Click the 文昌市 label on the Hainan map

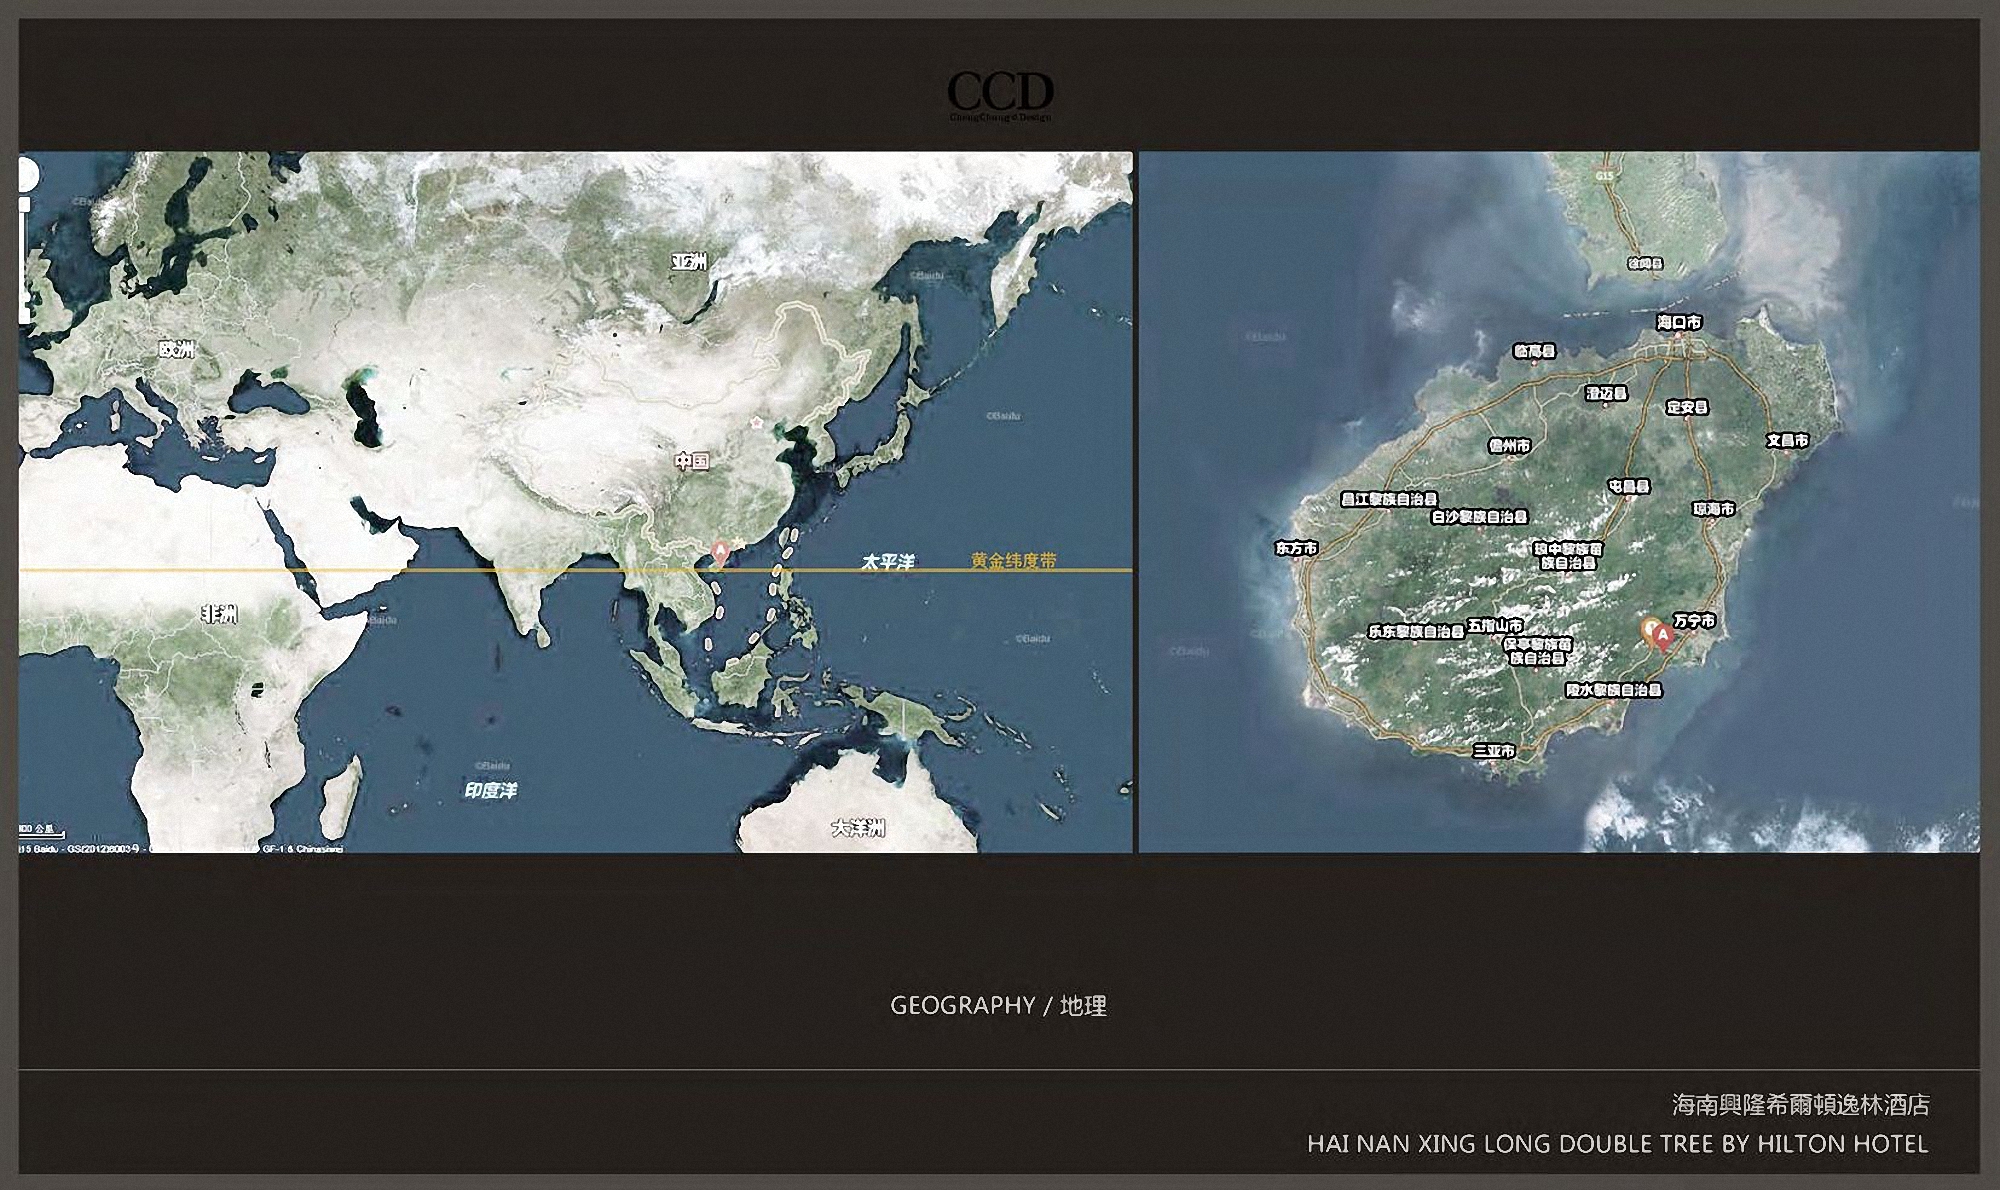[1787, 440]
